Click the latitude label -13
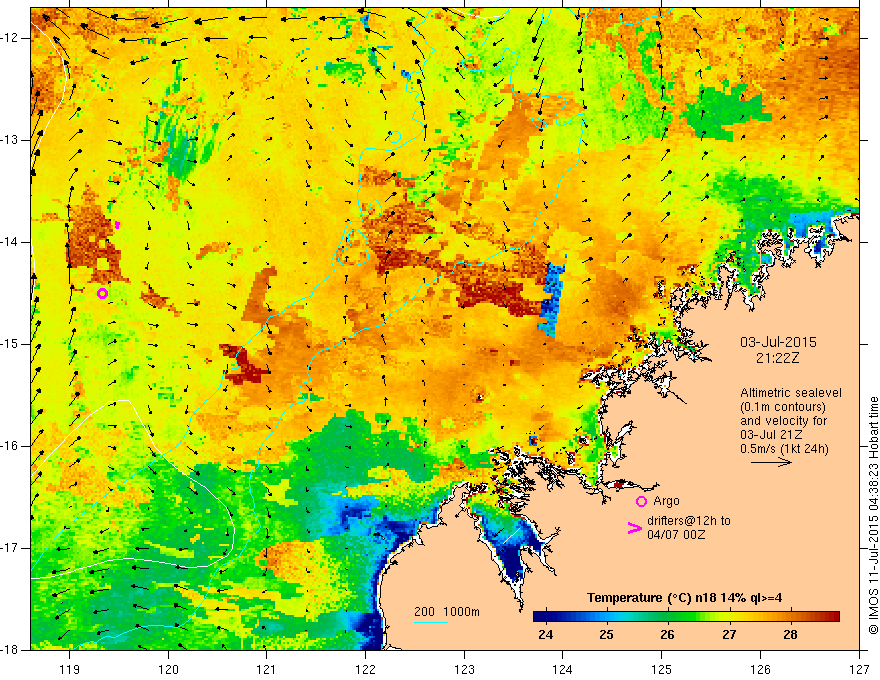 [10, 140]
